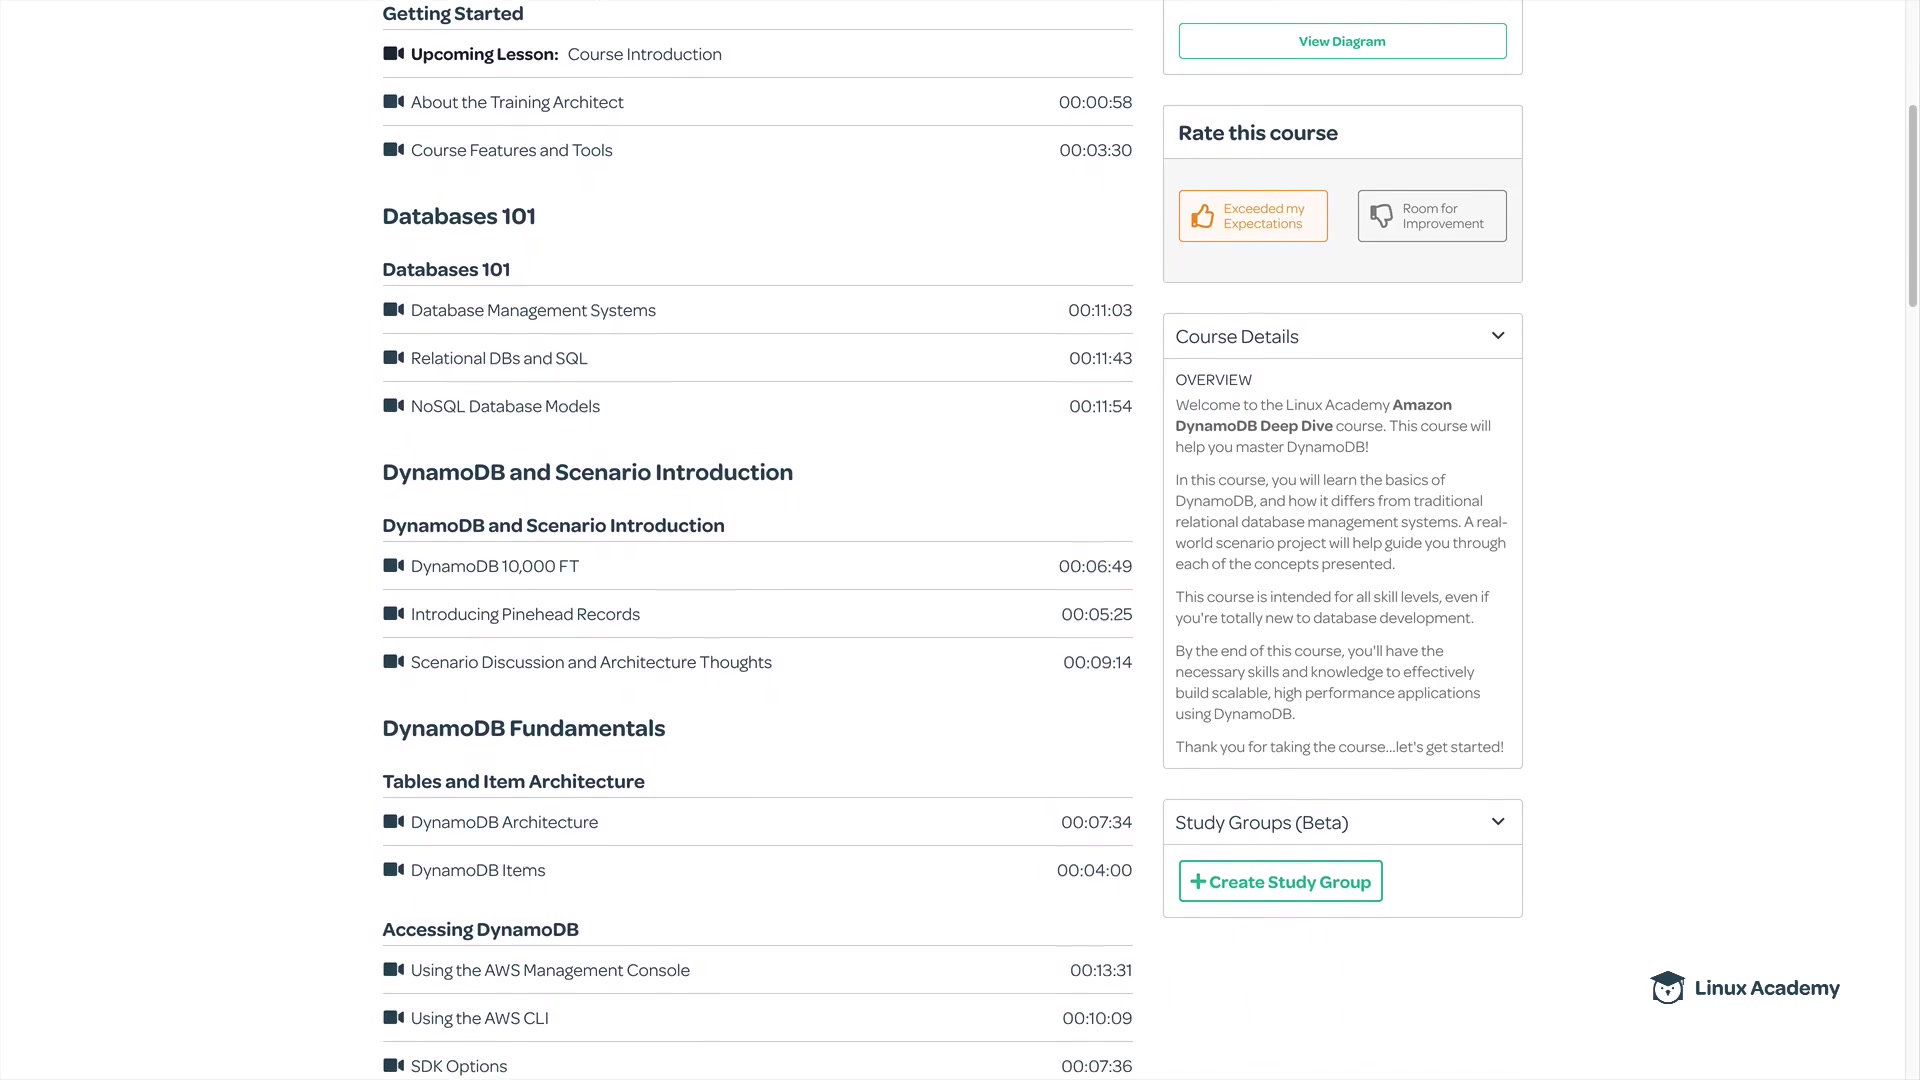Screen dimensions: 1920x1080
Task: Click thumbs-up icon for Exceeded my Expectations
Action: pyautogui.click(x=1202, y=216)
